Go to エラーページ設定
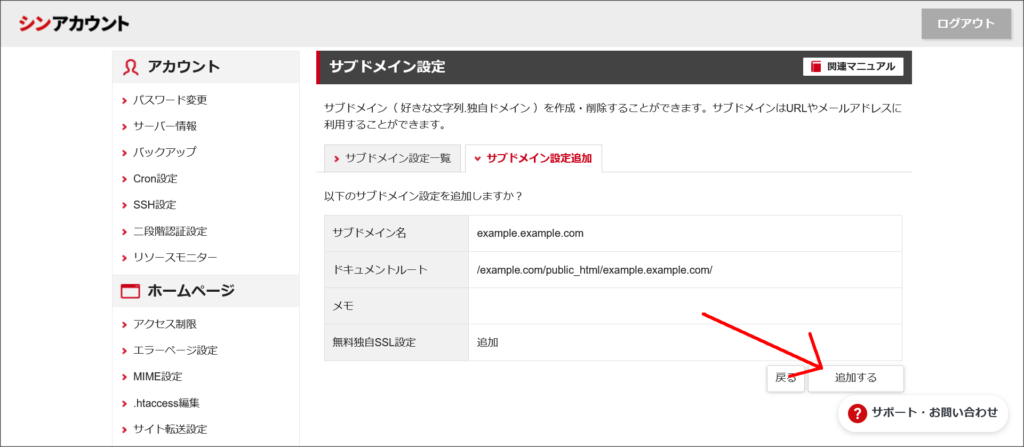 click(x=175, y=350)
